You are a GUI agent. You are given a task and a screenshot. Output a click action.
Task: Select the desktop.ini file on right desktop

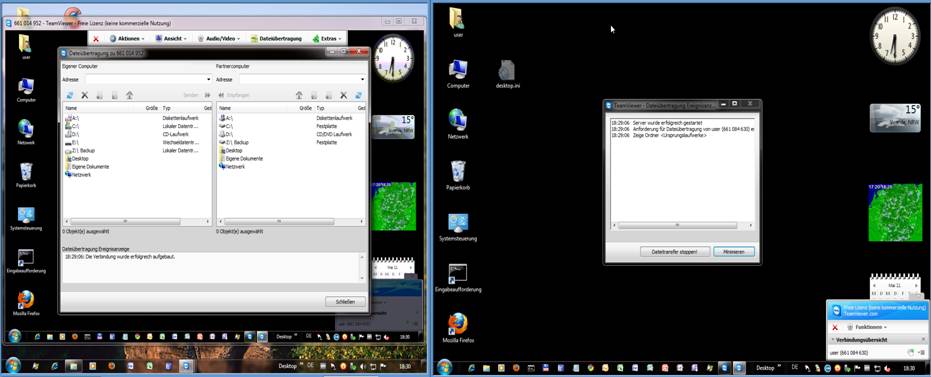[x=507, y=74]
